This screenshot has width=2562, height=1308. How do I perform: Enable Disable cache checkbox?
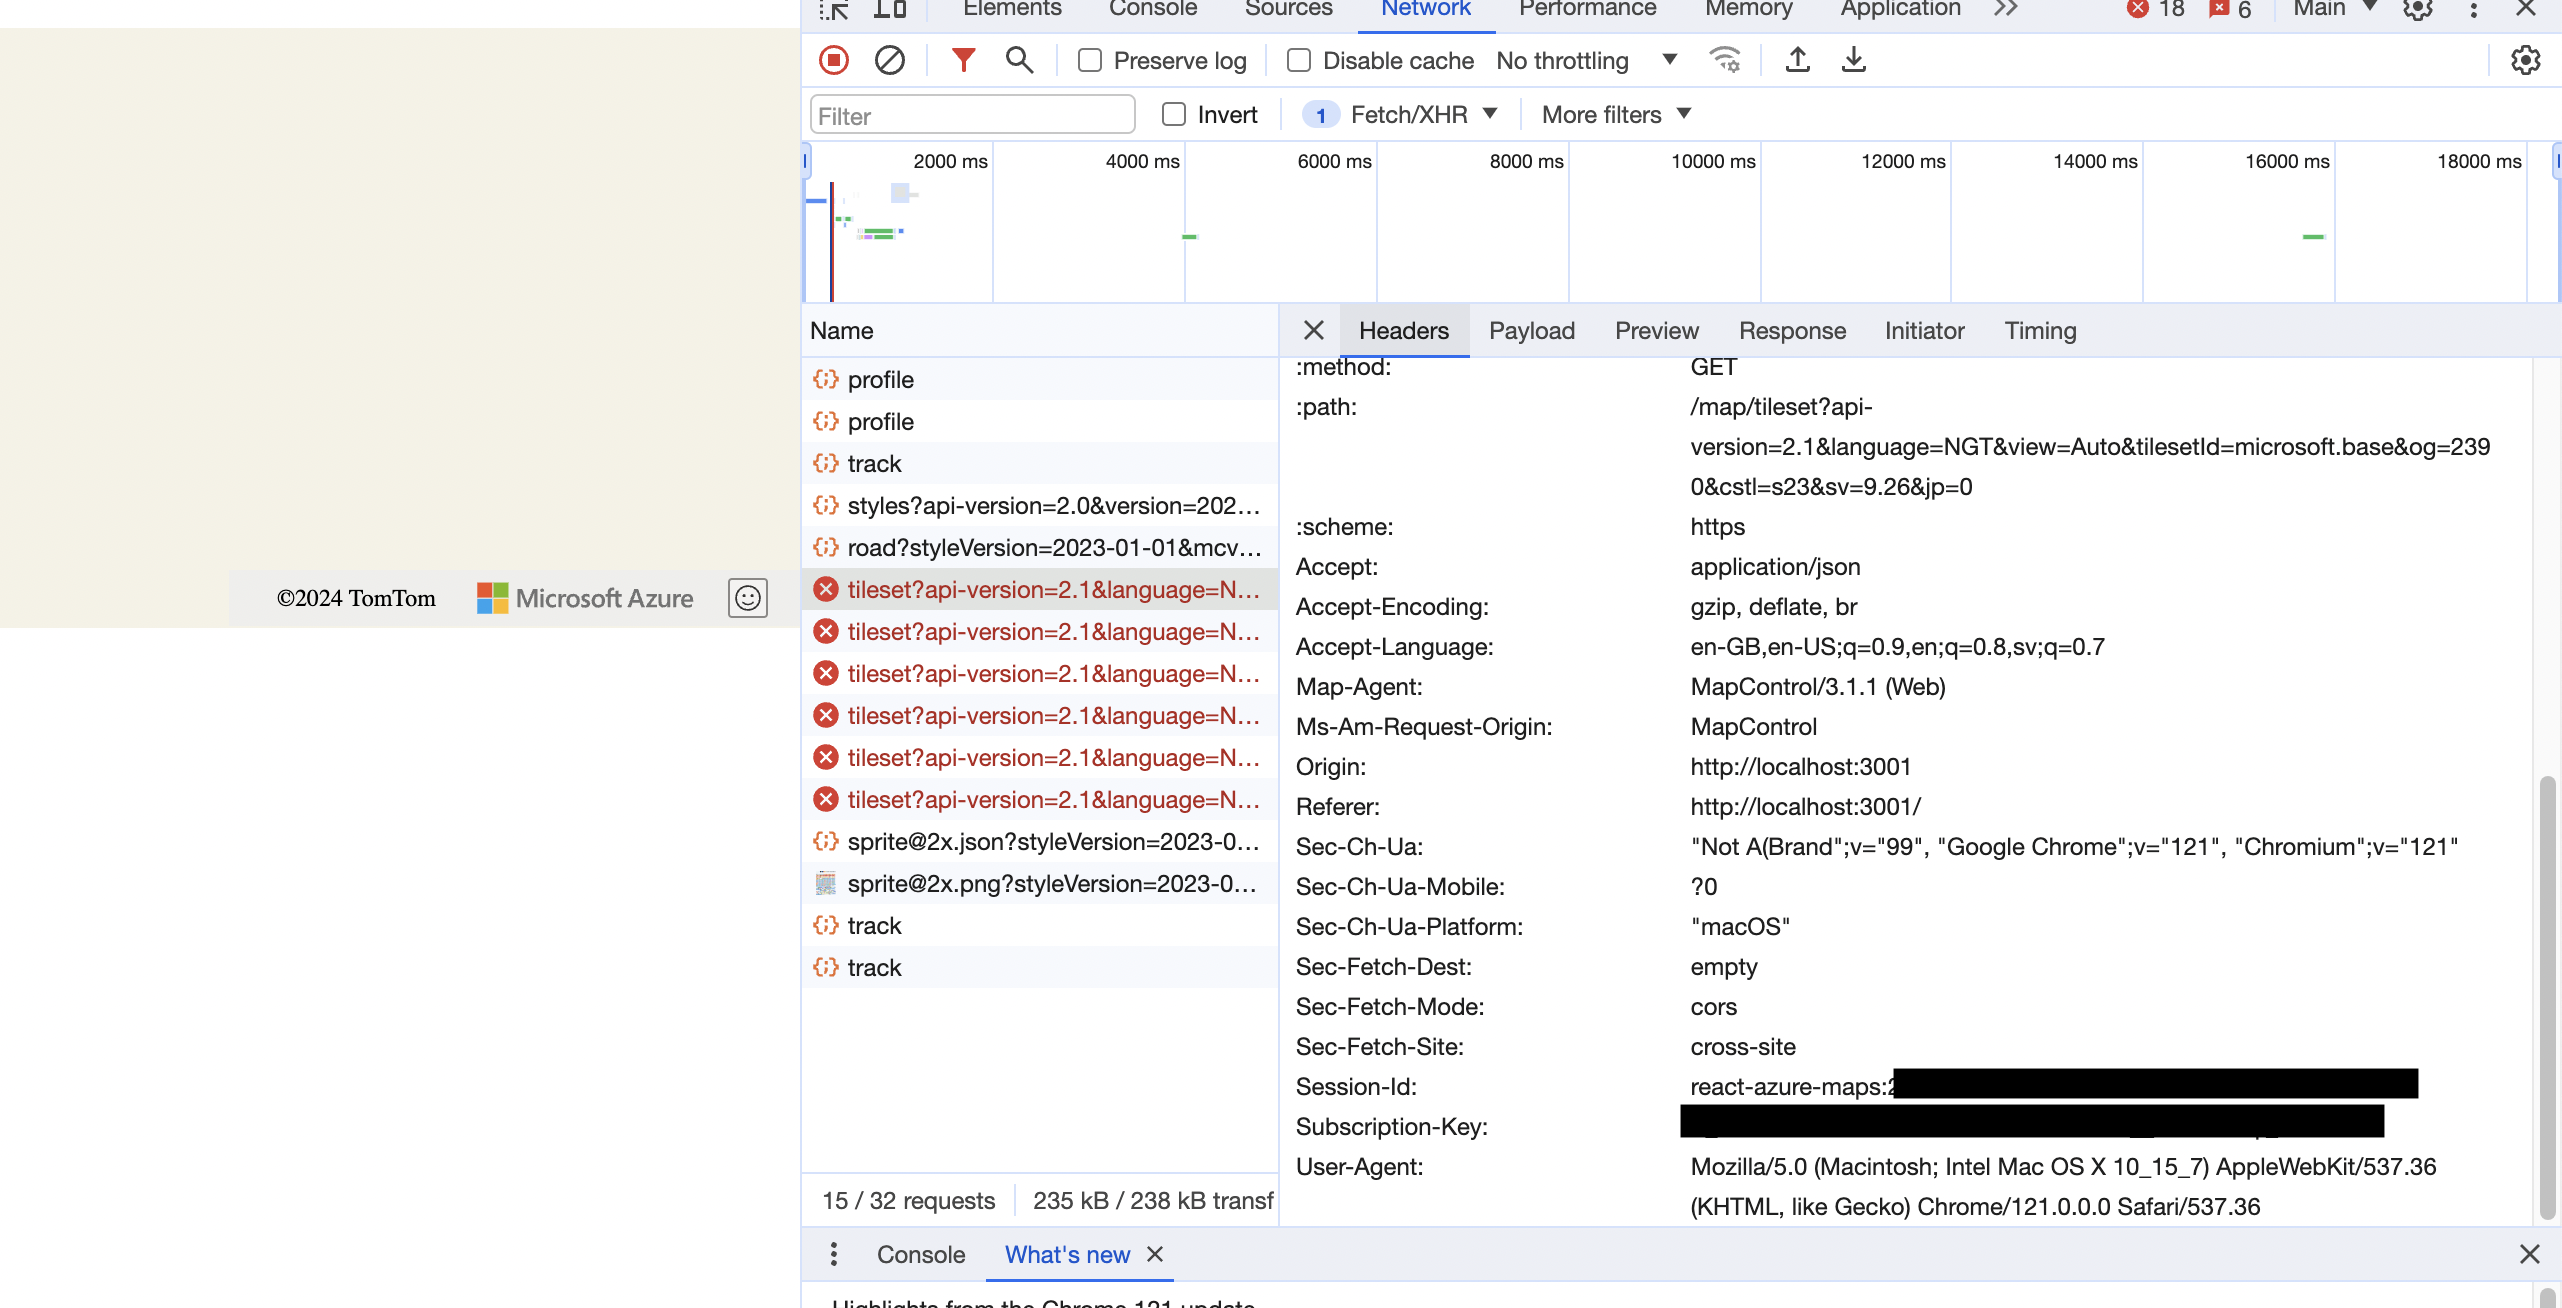point(1299,60)
